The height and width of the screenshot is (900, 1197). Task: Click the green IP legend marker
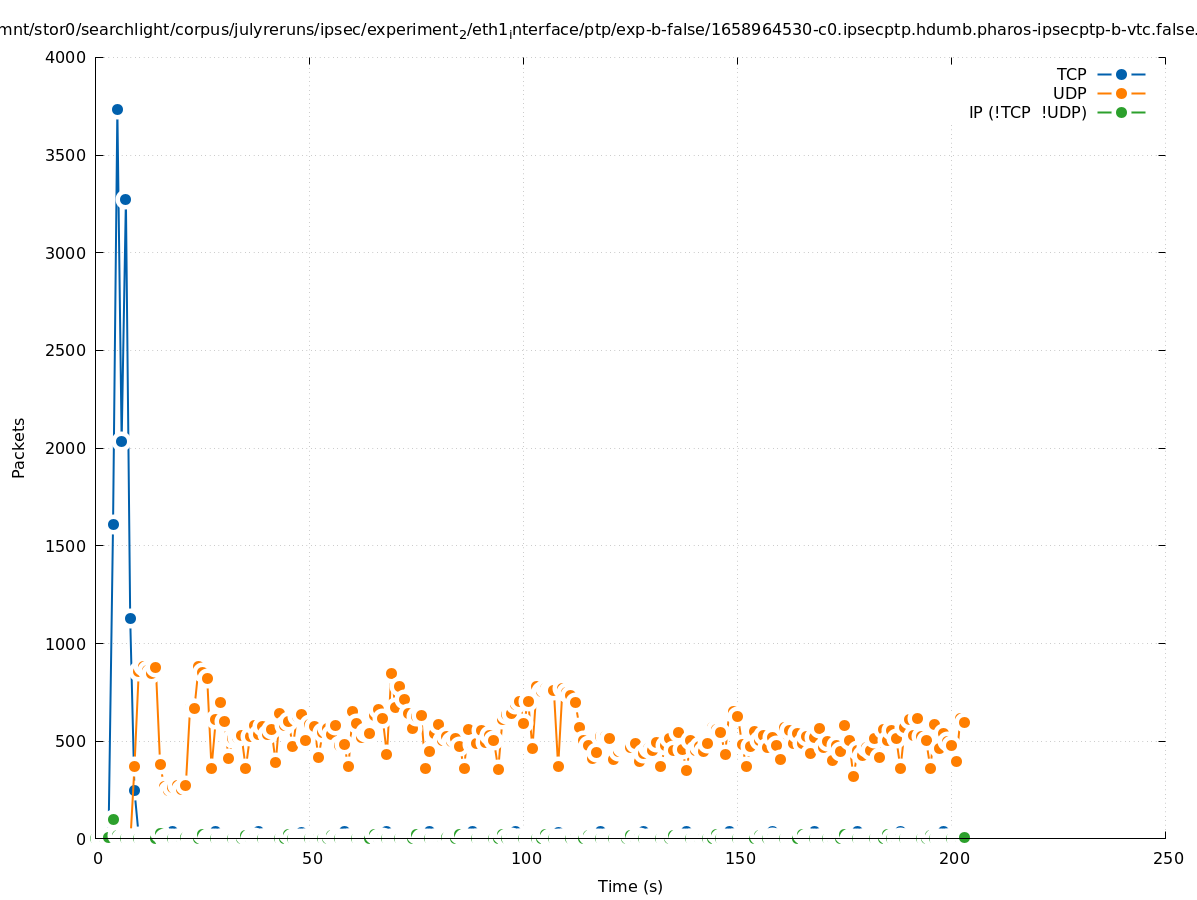(x=1121, y=112)
